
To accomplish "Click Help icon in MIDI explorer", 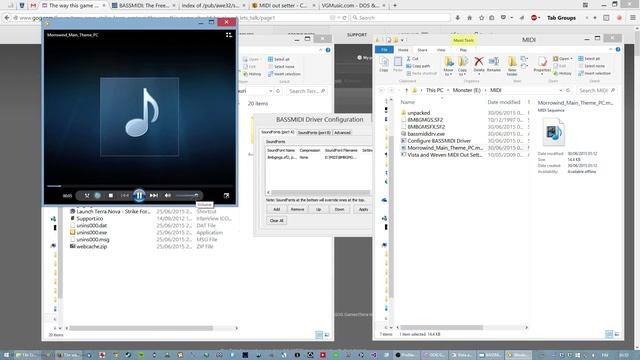I will click(618, 49).
